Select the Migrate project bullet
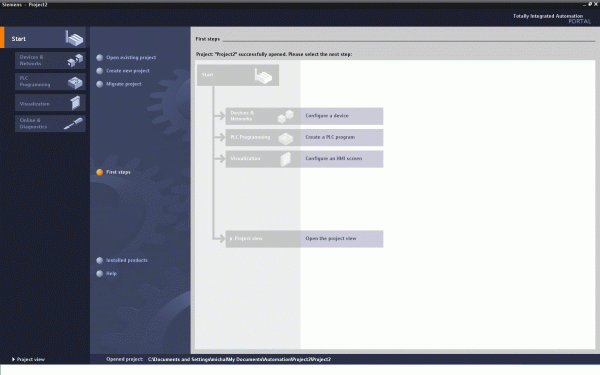Screen dimensions: 600x375 (x=99, y=84)
